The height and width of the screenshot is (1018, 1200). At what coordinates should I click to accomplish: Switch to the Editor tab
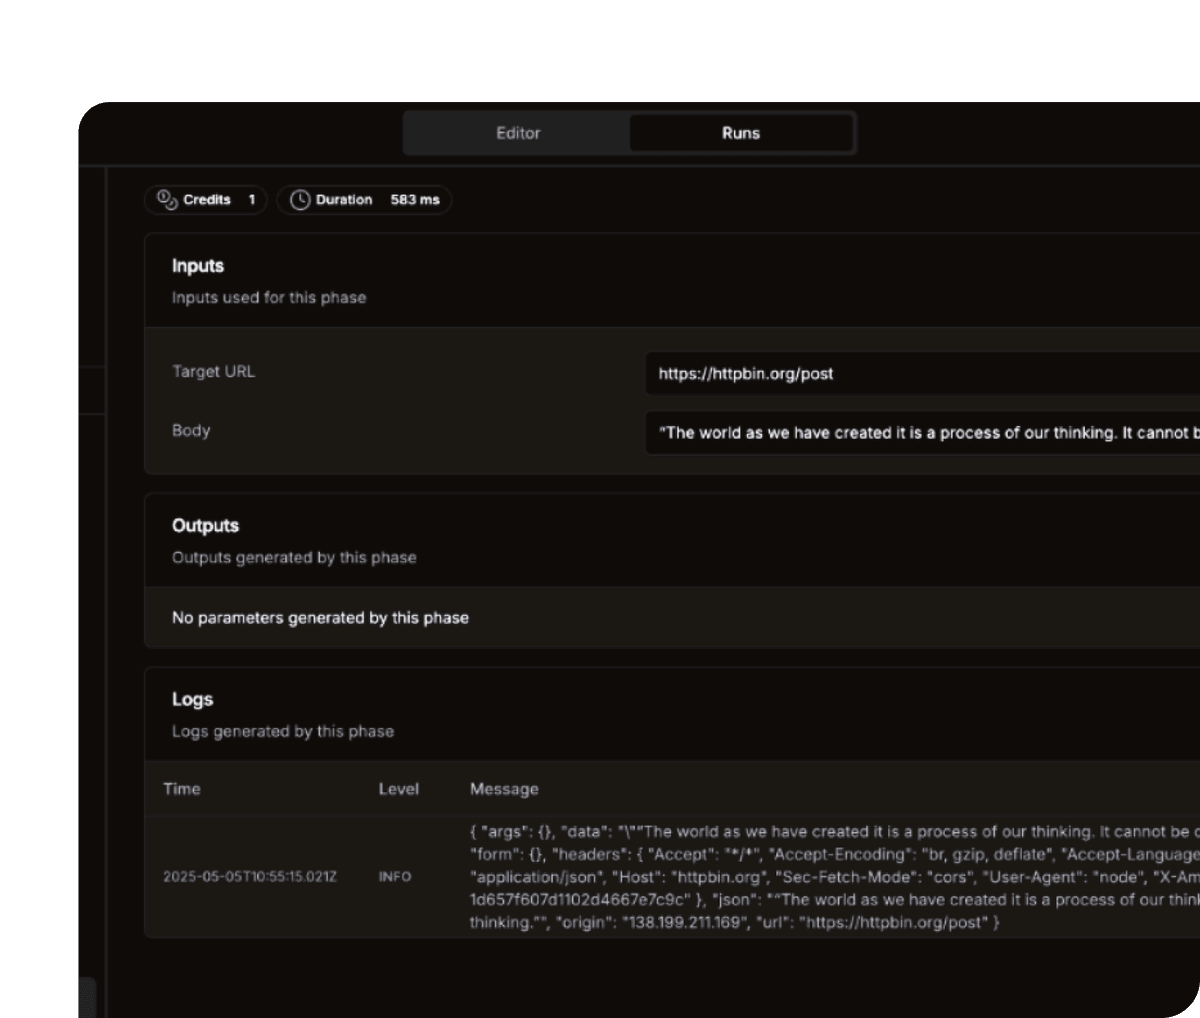pos(517,133)
